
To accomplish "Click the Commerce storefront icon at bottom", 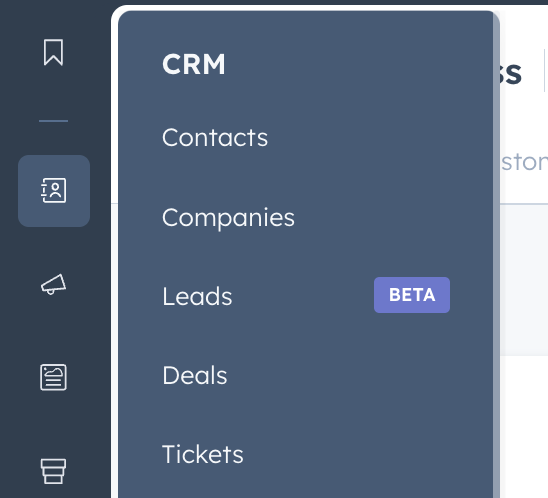I will [x=53, y=471].
